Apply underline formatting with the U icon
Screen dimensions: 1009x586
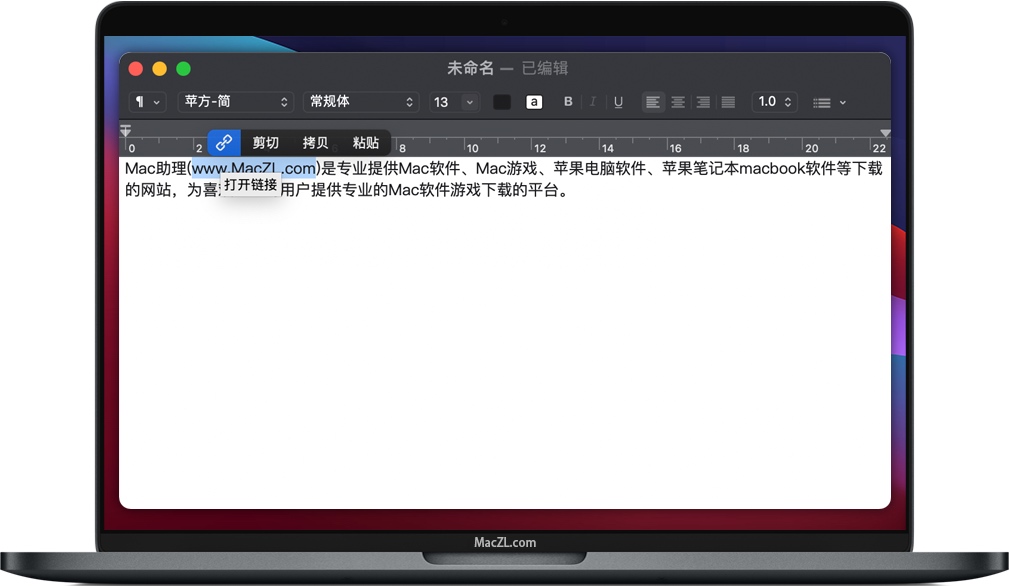click(x=618, y=101)
